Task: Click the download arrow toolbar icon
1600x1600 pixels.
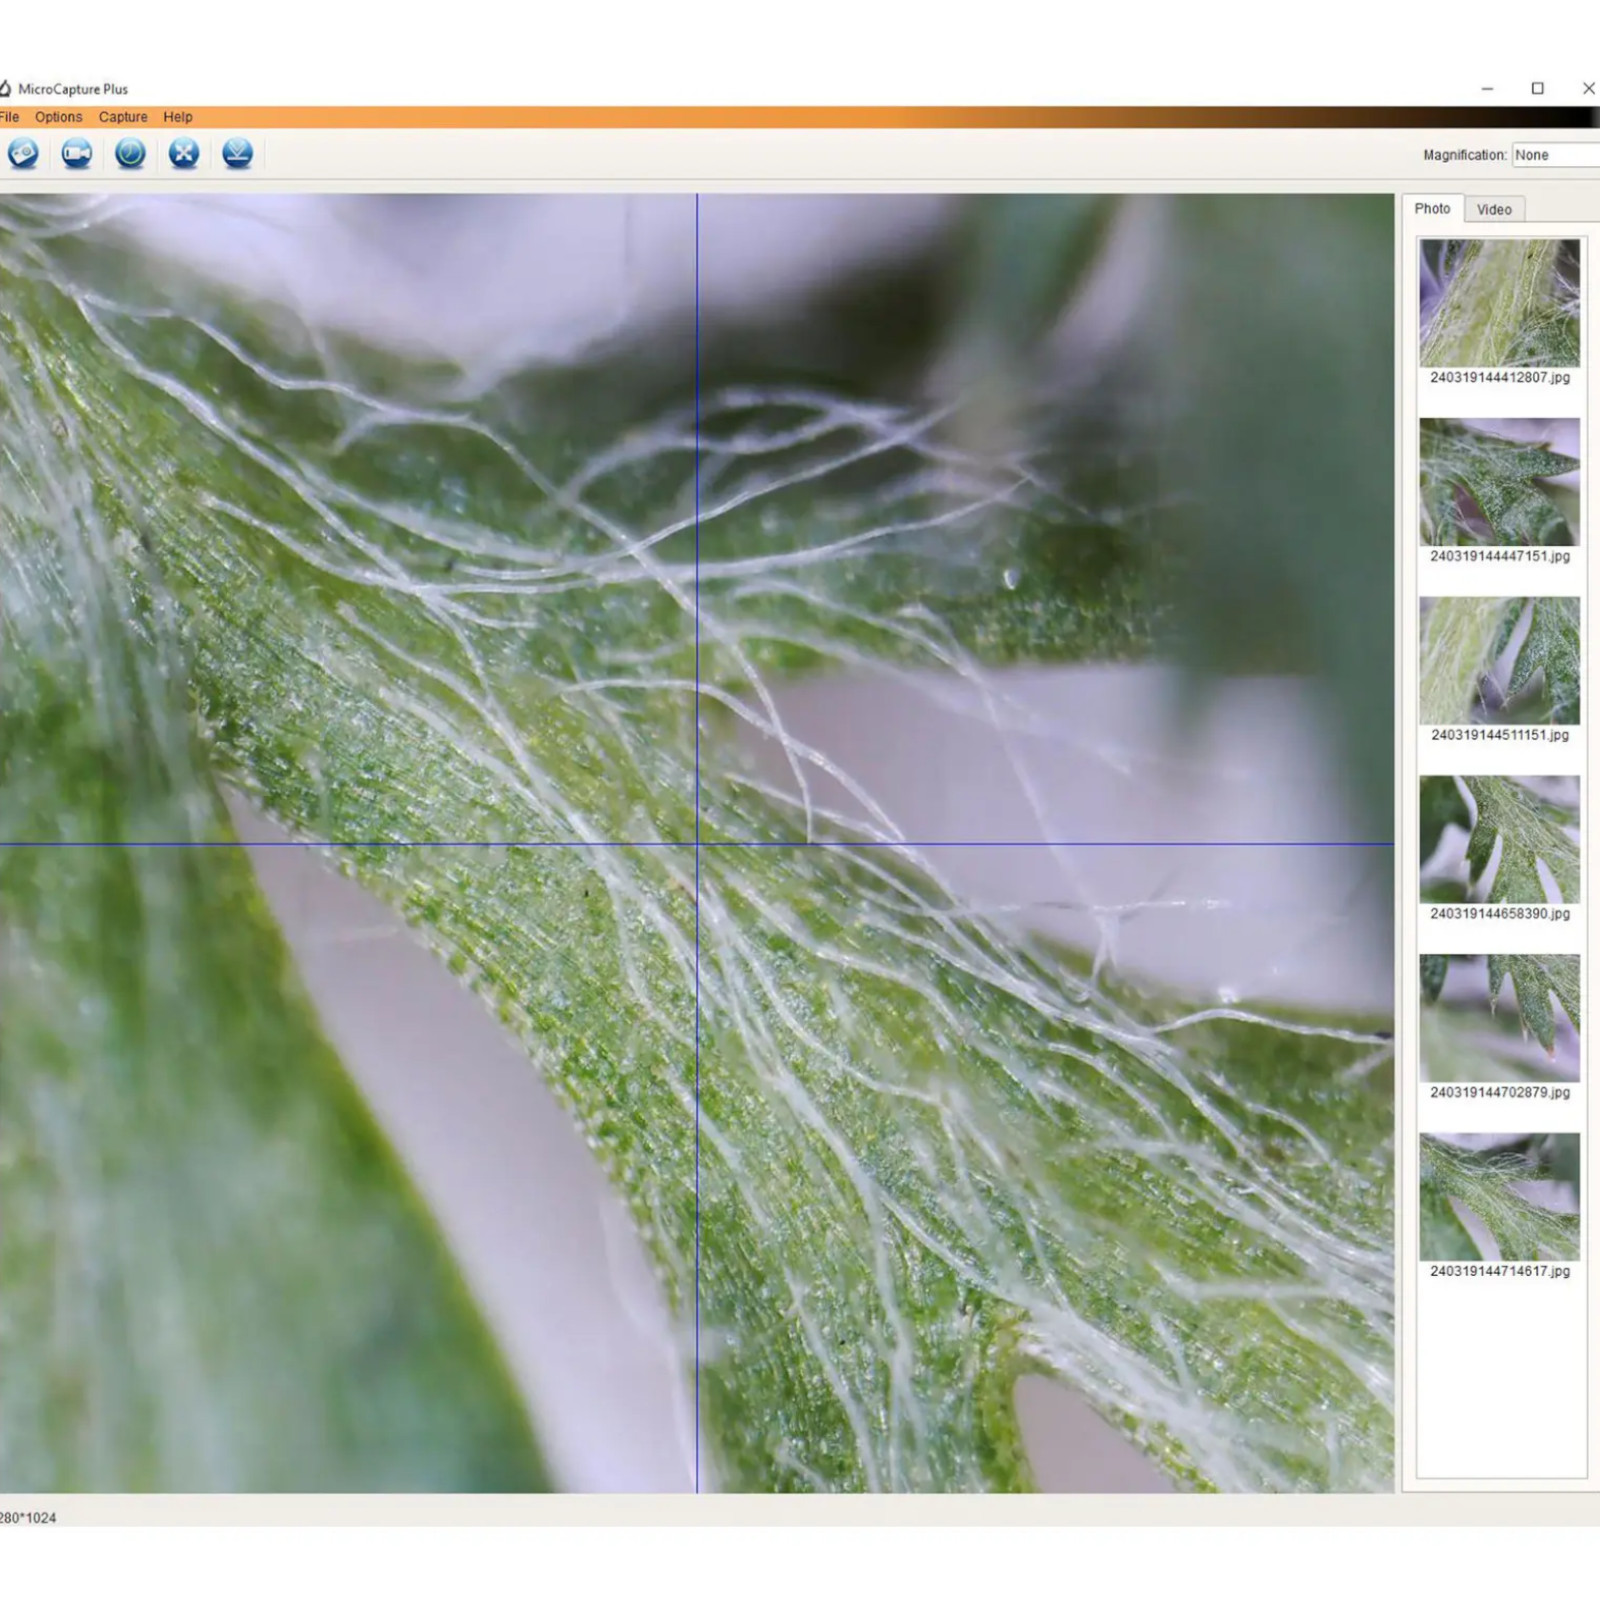Action: click(237, 154)
